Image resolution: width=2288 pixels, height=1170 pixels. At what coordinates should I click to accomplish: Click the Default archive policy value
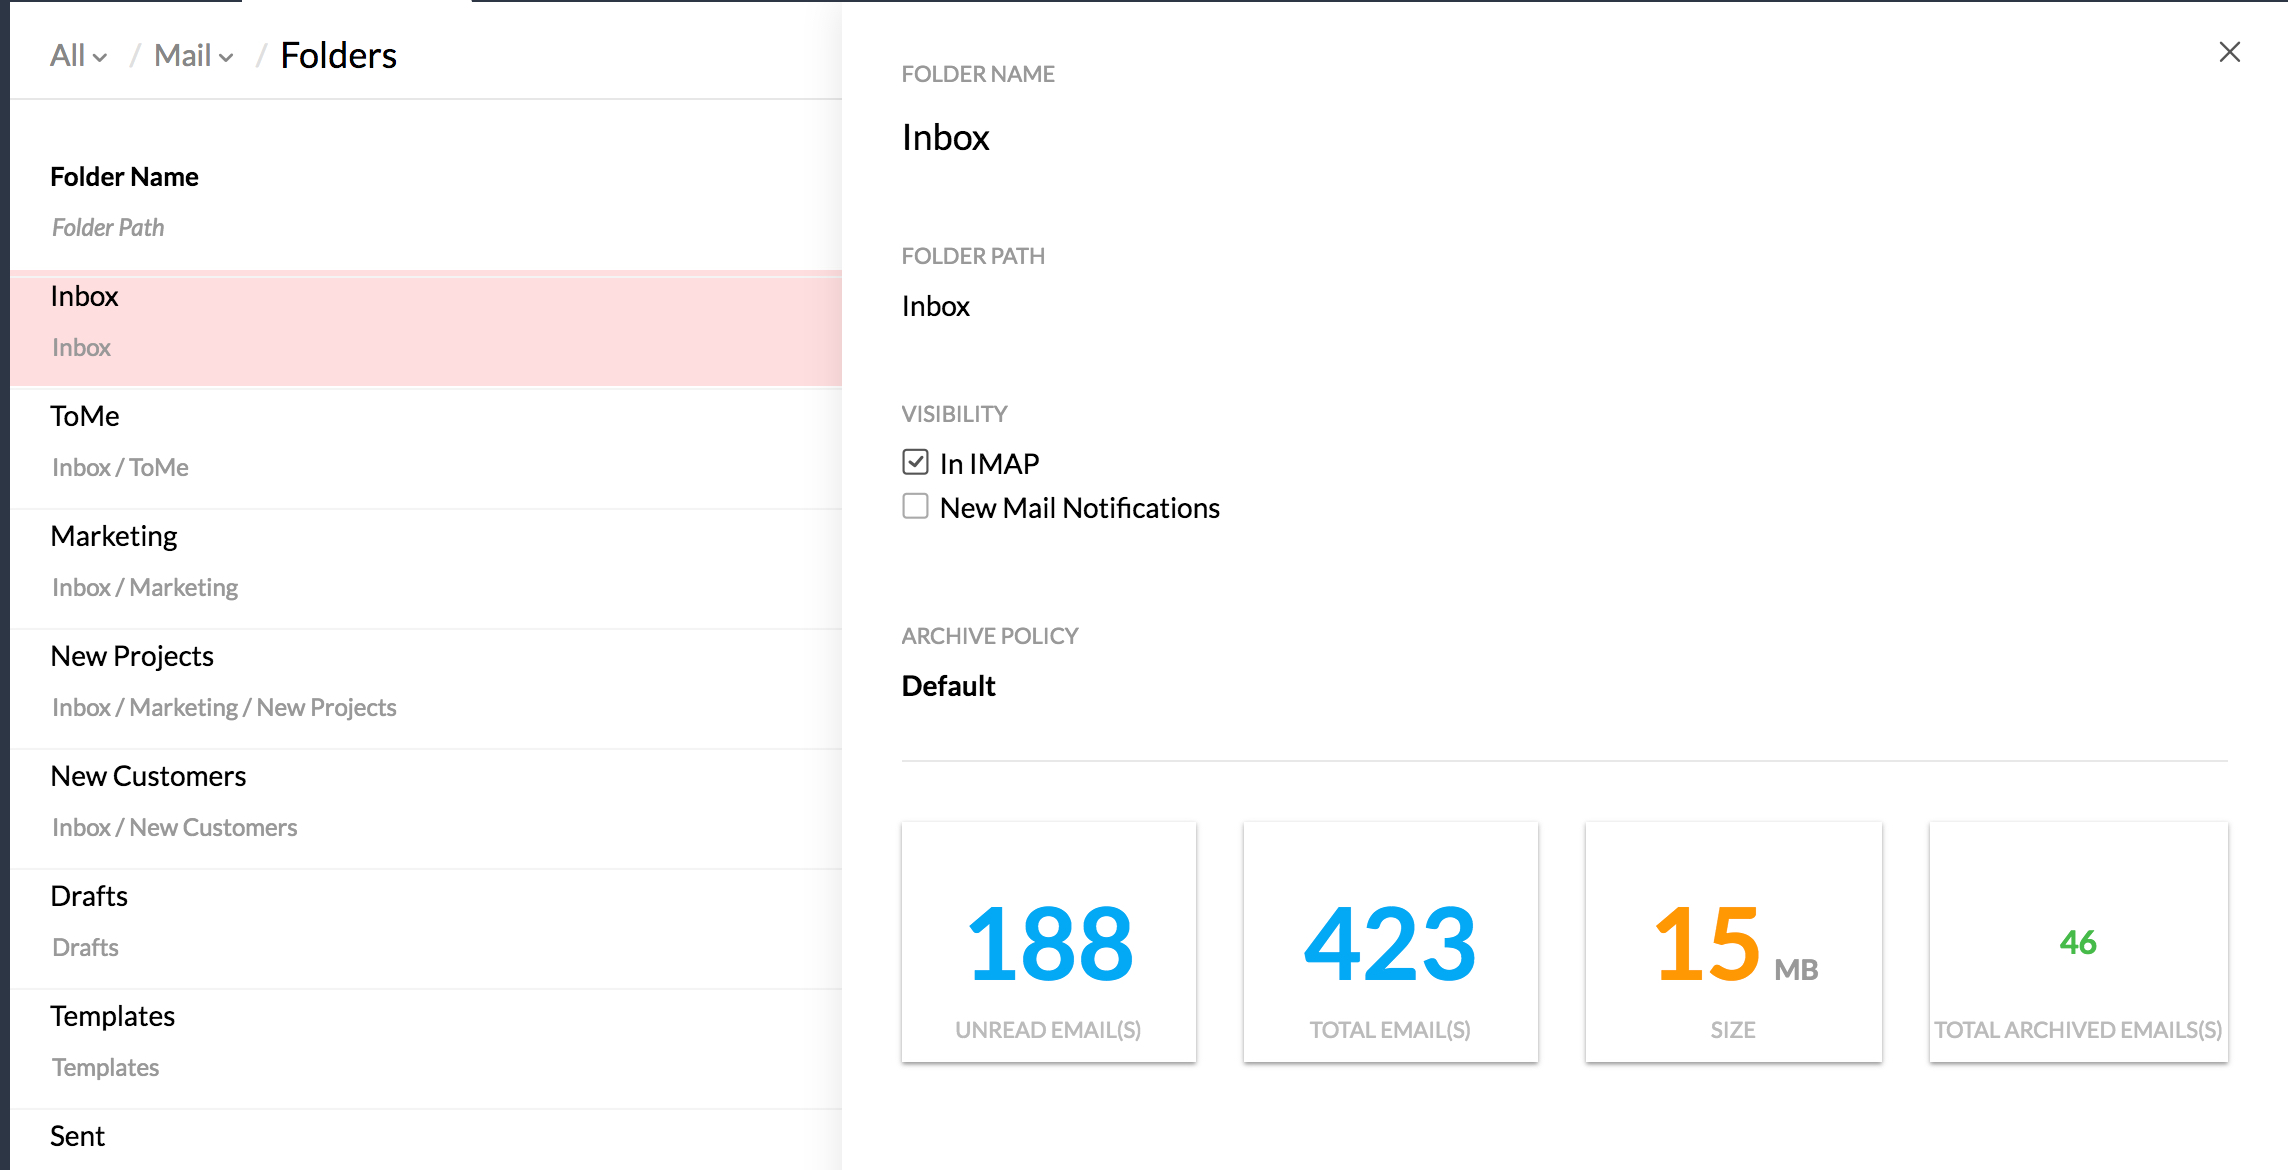click(x=948, y=686)
